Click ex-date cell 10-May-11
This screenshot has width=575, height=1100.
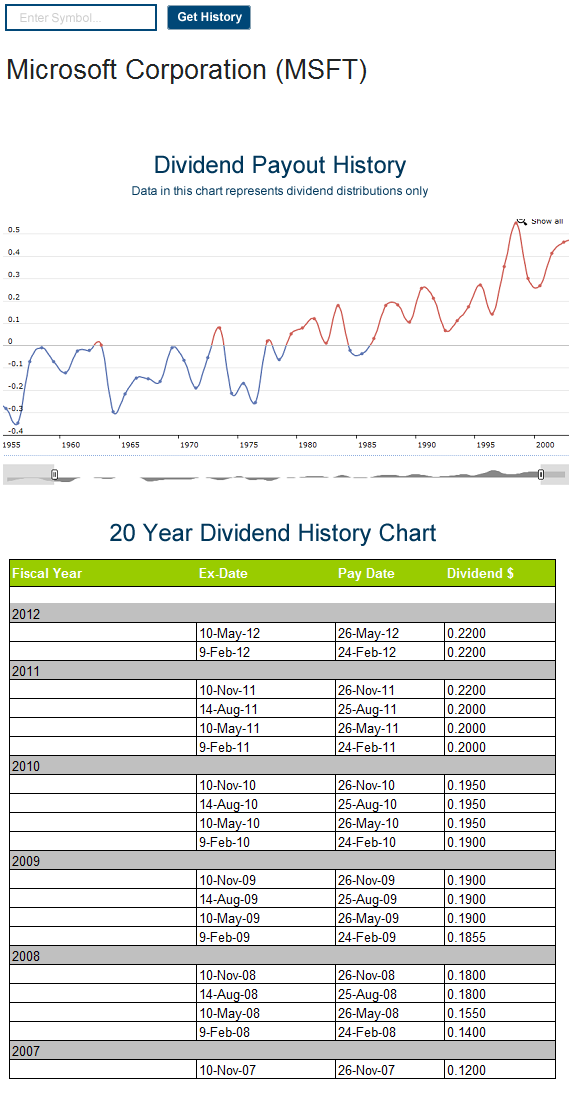[266, 727]
